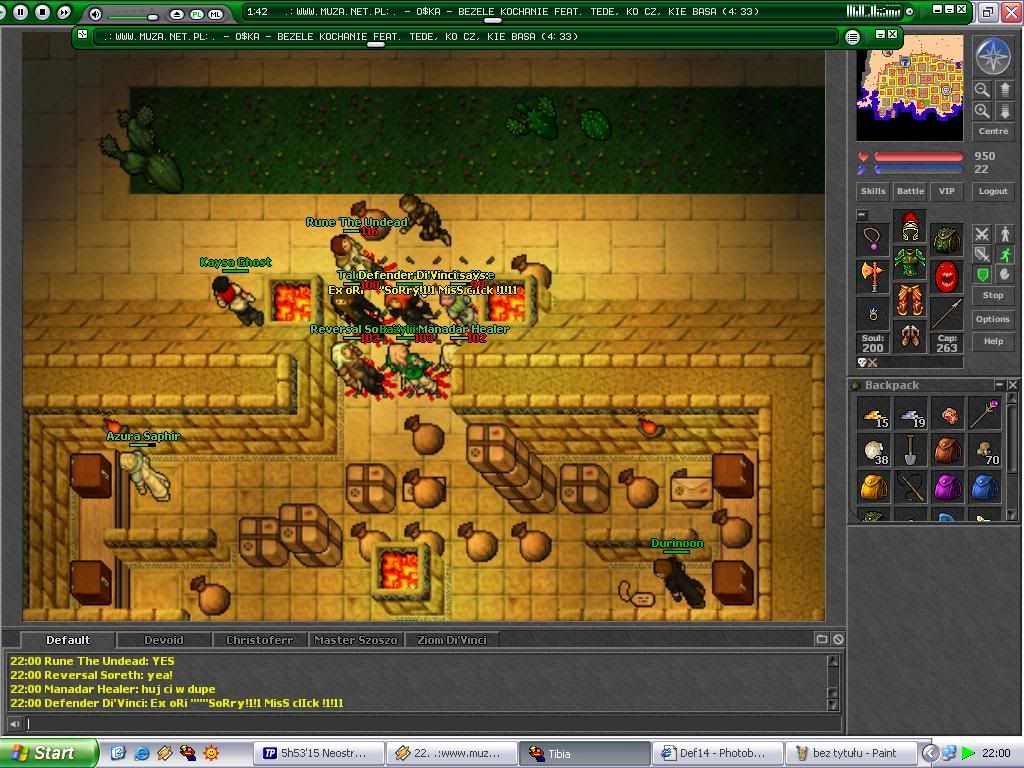Click the minimap view
The width and height of the screenshot is (1024, 768).
click(910, 88)
